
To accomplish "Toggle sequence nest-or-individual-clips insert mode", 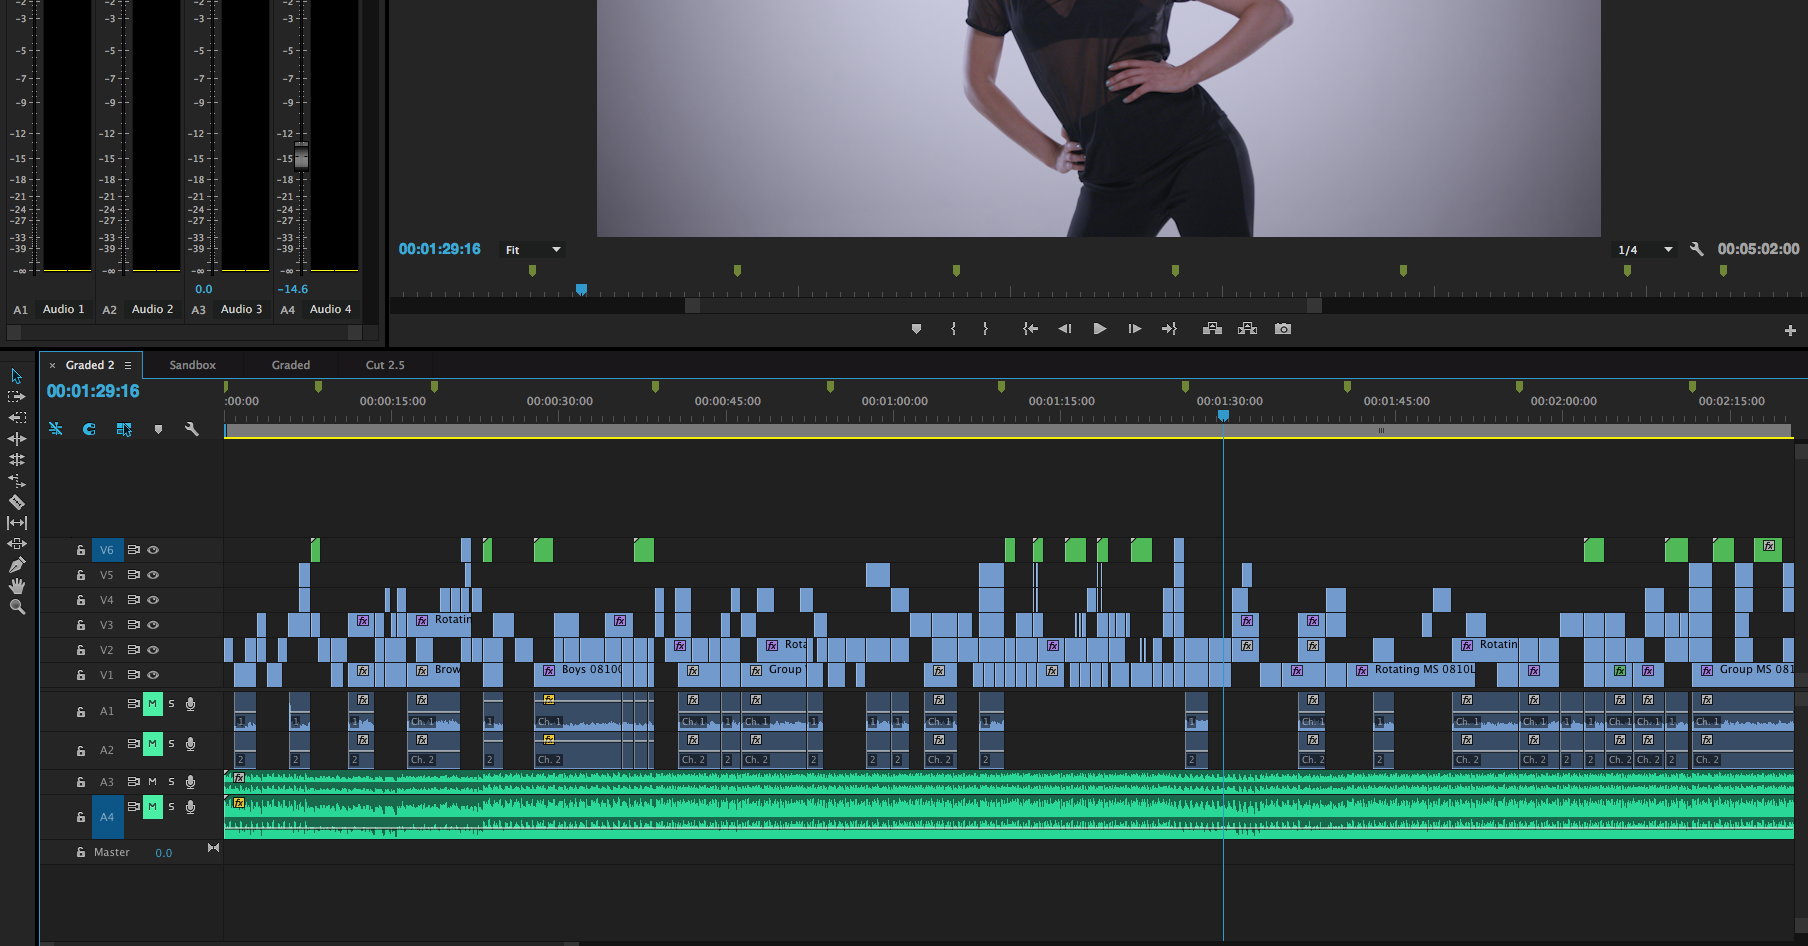I will point(55,429).
